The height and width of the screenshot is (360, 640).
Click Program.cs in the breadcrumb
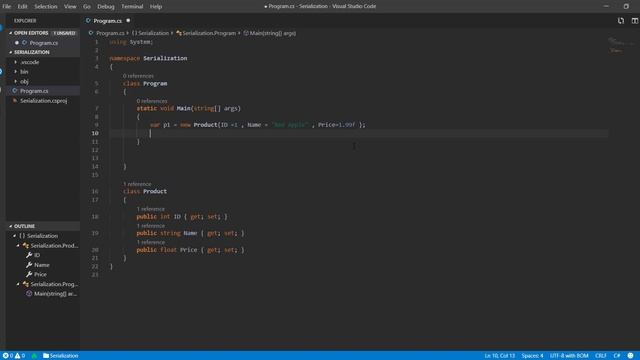(x=110, y=33)
